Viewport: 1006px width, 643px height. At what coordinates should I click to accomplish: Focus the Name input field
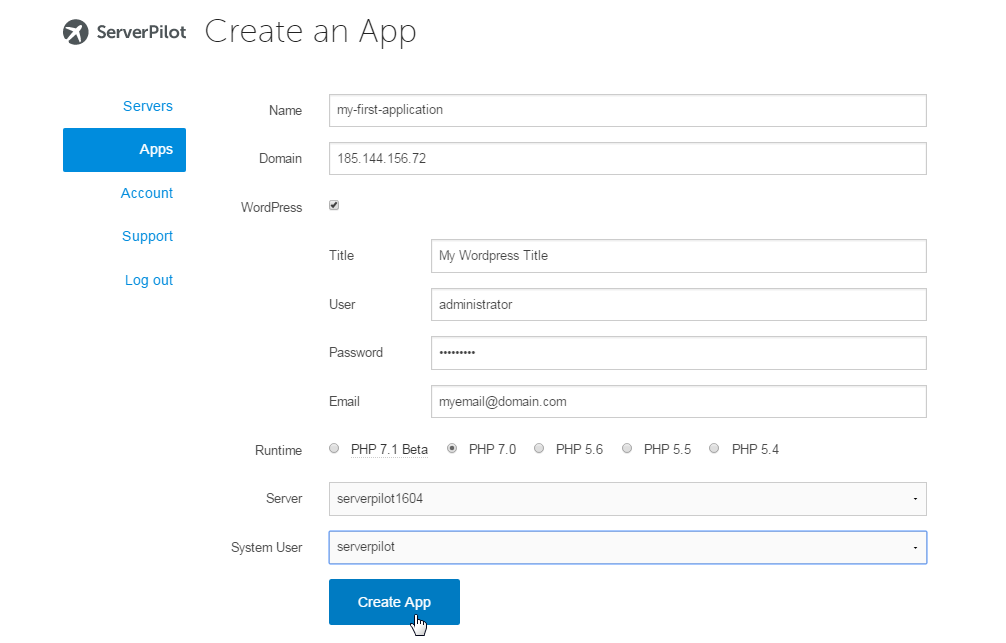click(x=627, y=110)
